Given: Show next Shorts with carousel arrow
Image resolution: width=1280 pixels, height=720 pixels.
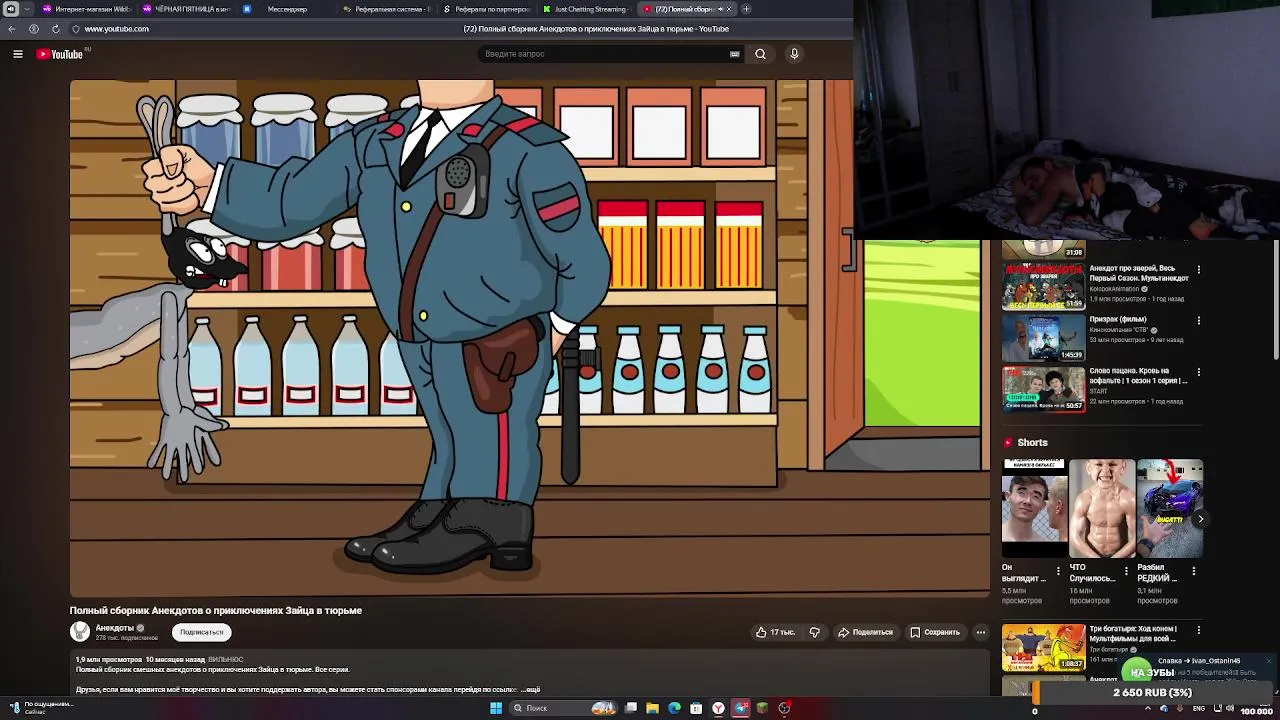Looking at the screenshot, I should (1200, 519).
